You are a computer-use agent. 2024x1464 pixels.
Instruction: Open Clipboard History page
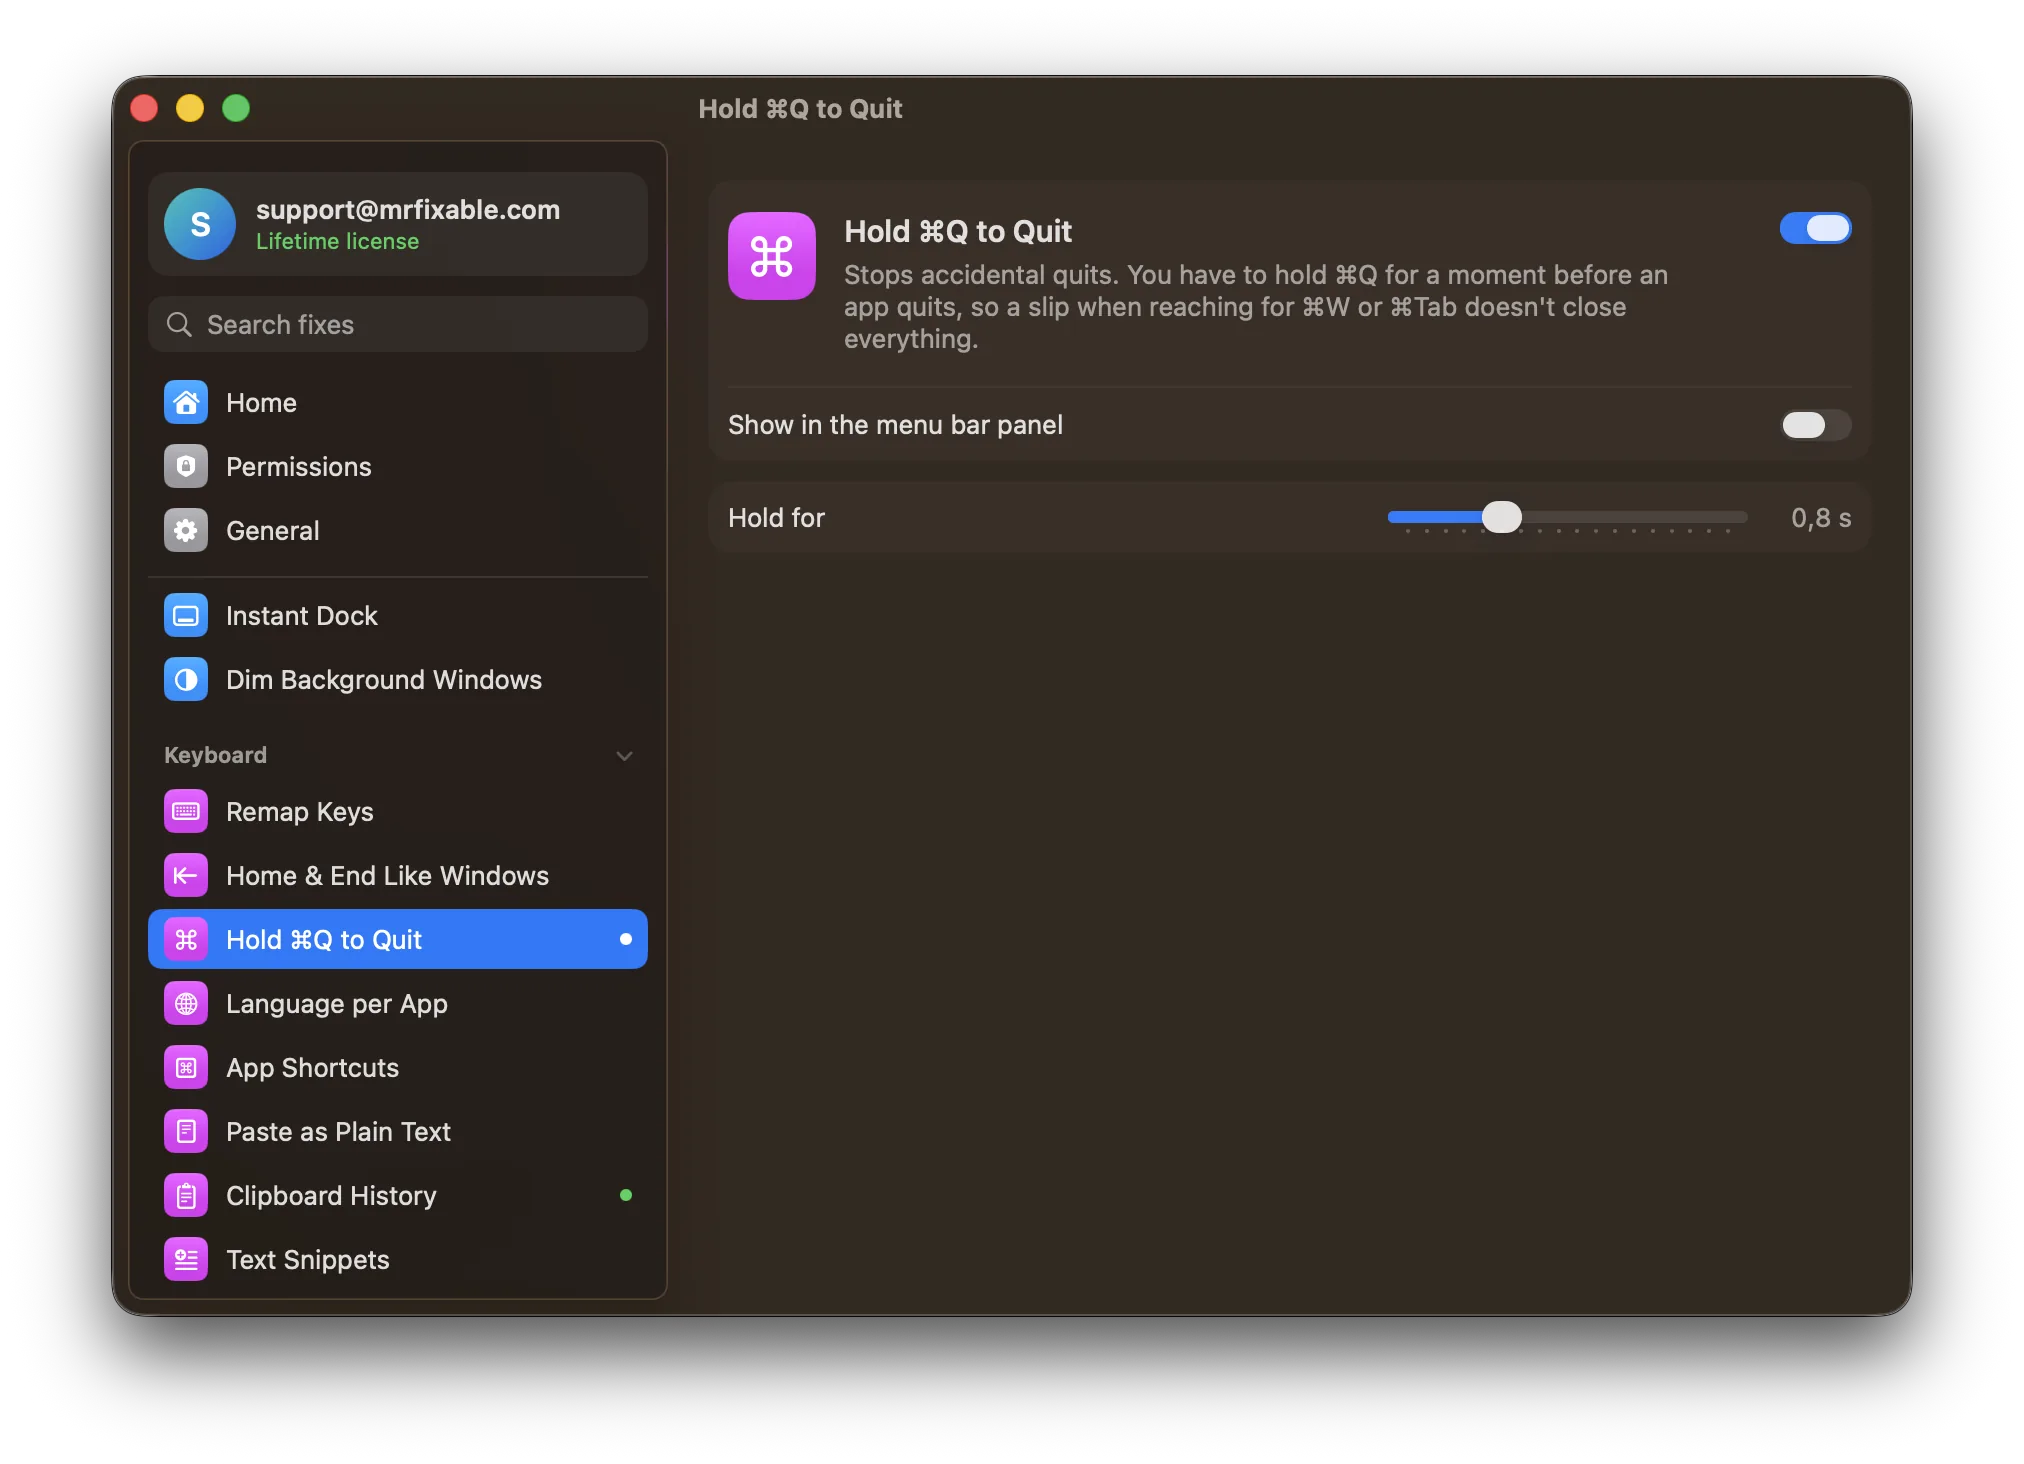tap(398, 1196)
